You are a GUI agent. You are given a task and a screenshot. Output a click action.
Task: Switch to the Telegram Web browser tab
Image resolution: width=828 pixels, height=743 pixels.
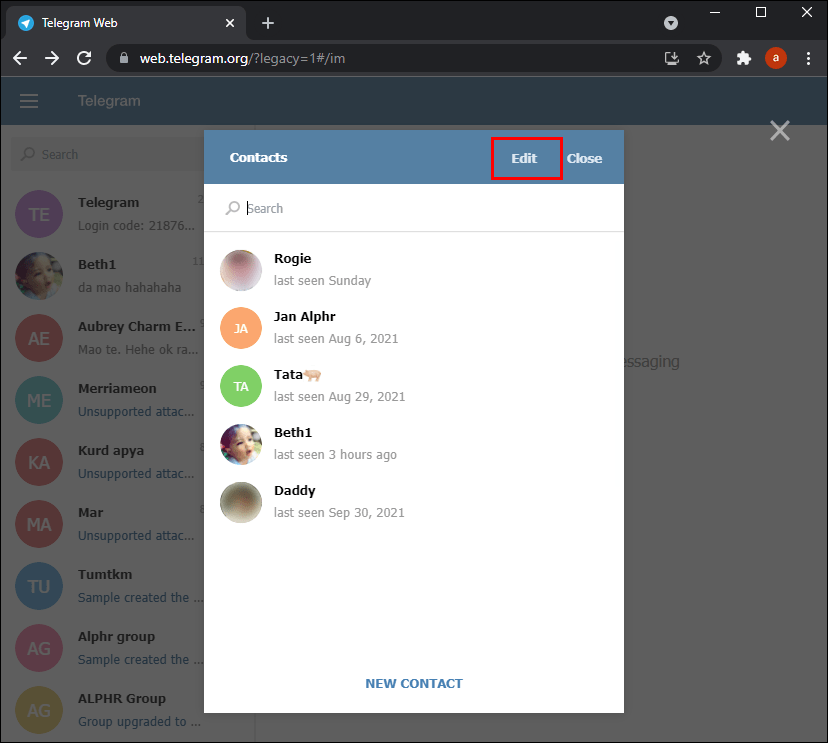tap(120, 22)
